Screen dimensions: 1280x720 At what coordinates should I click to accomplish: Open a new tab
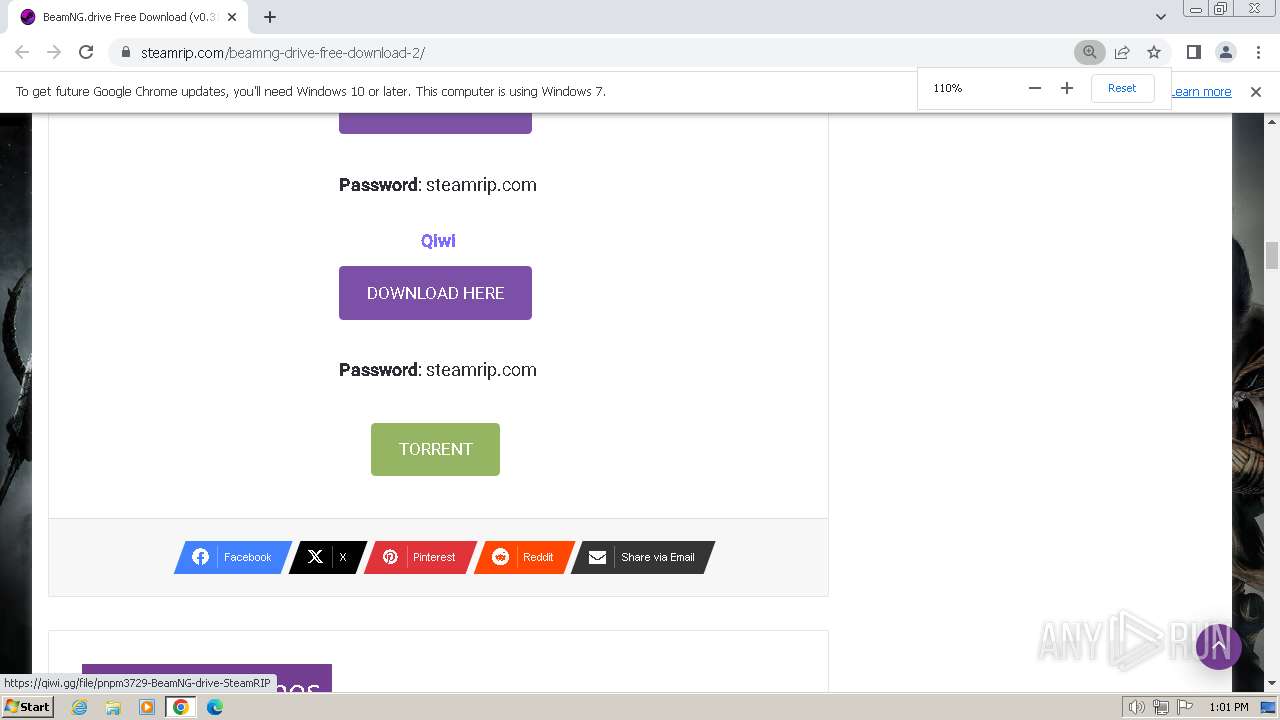coord(270,17)
